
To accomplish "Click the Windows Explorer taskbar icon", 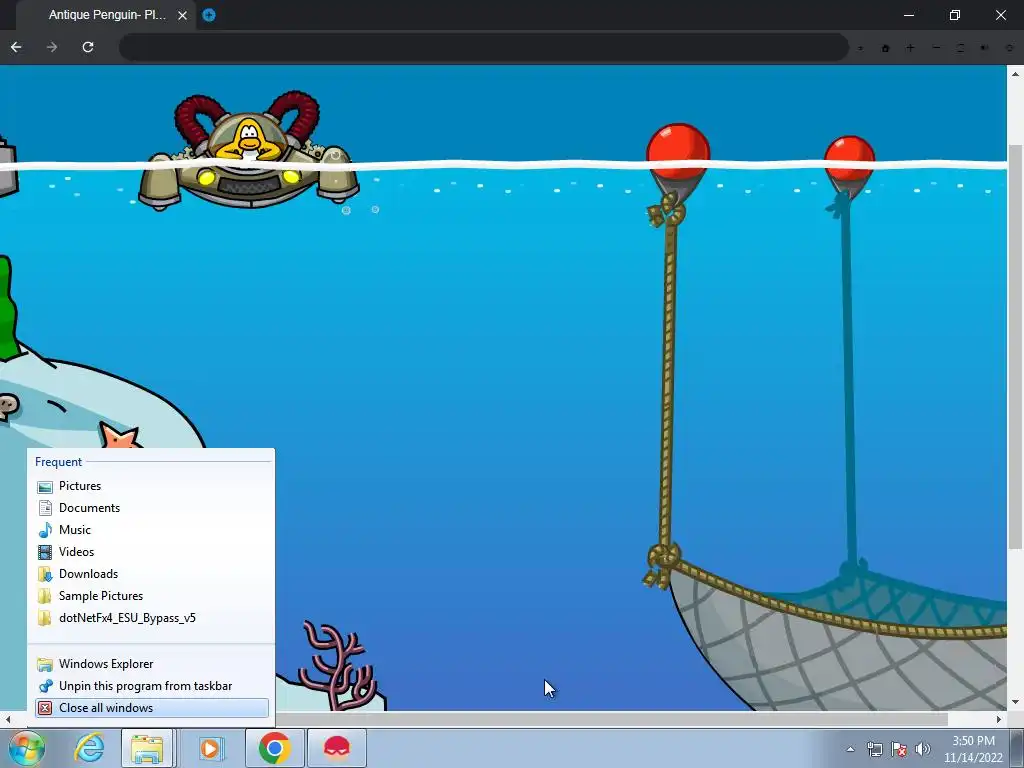I will pos(147,748).
